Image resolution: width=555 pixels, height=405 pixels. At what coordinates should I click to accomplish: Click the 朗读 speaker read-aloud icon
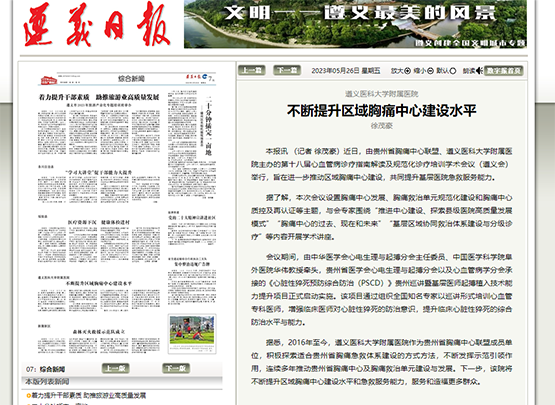pos(479,71)
